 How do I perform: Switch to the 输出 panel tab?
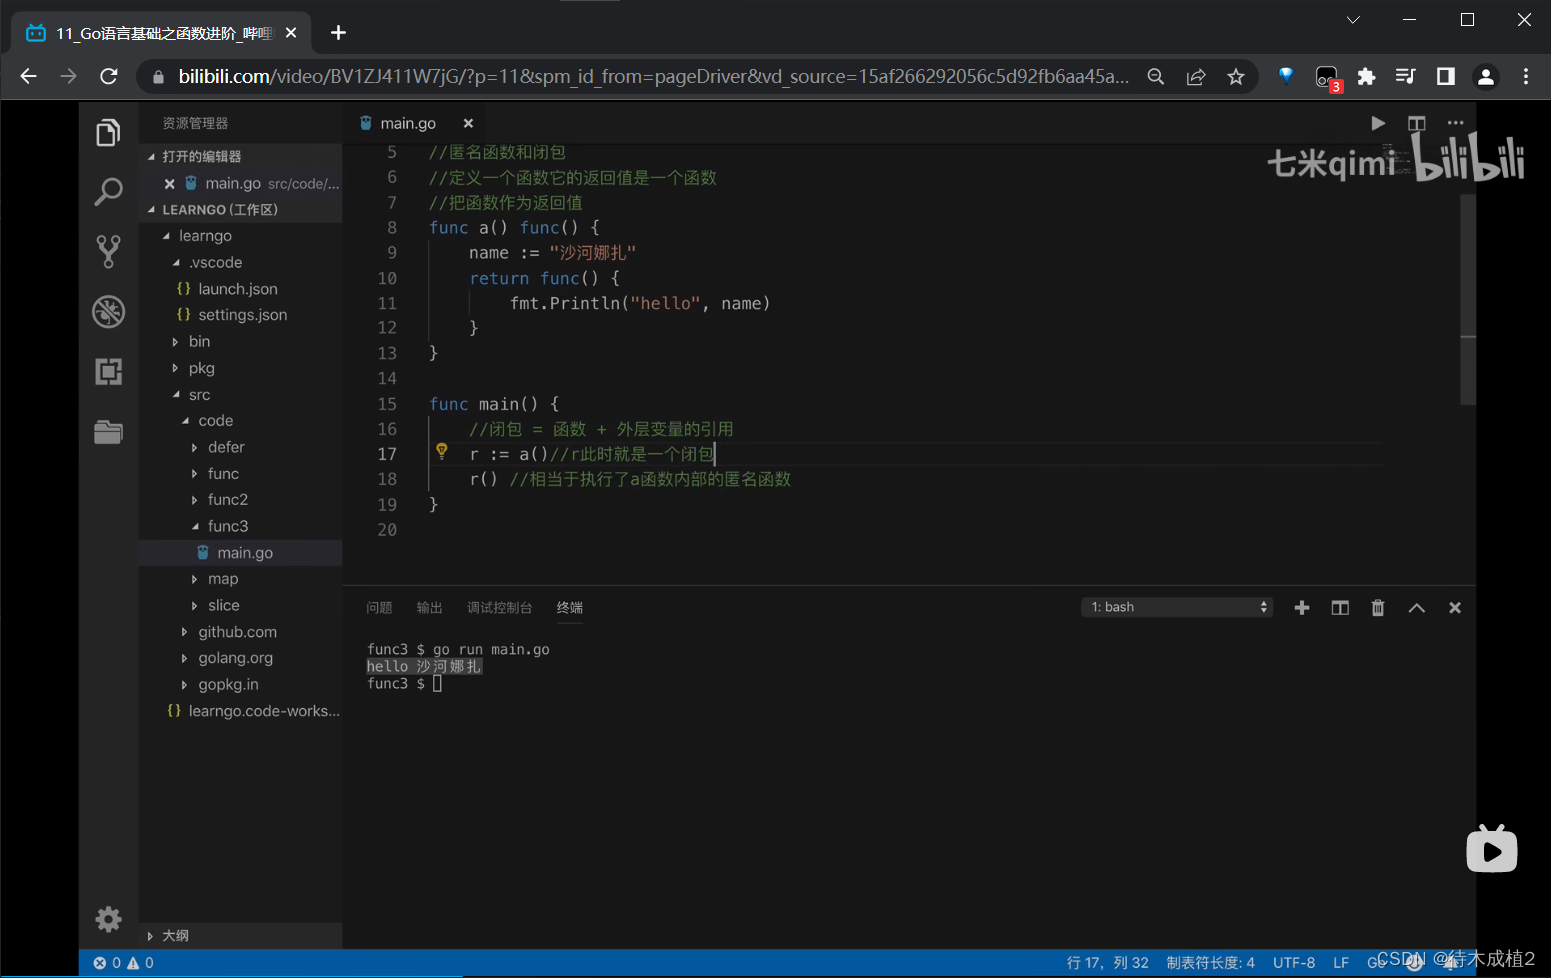[429, 608]
